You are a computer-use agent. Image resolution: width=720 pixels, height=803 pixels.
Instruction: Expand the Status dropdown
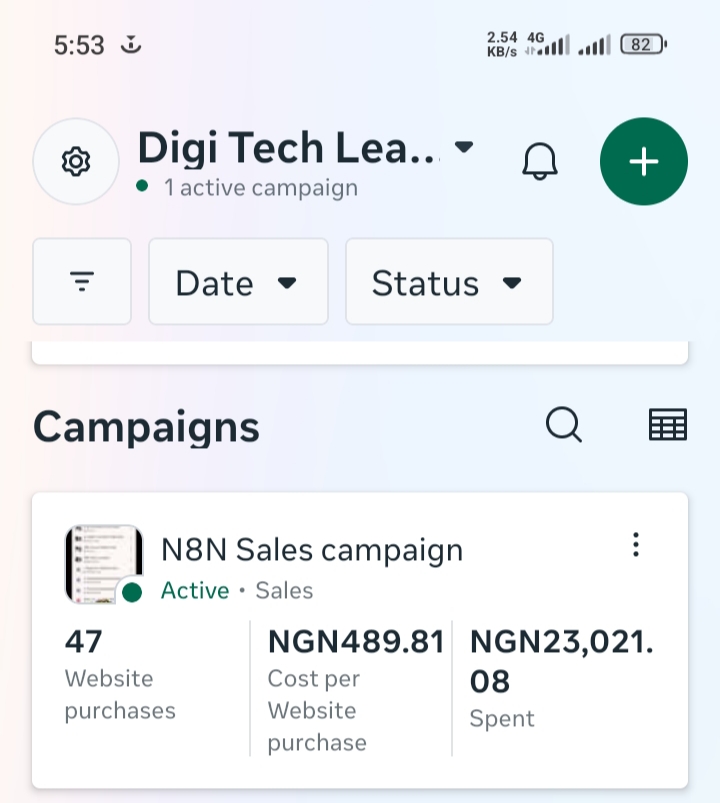(x=449, y=281)
